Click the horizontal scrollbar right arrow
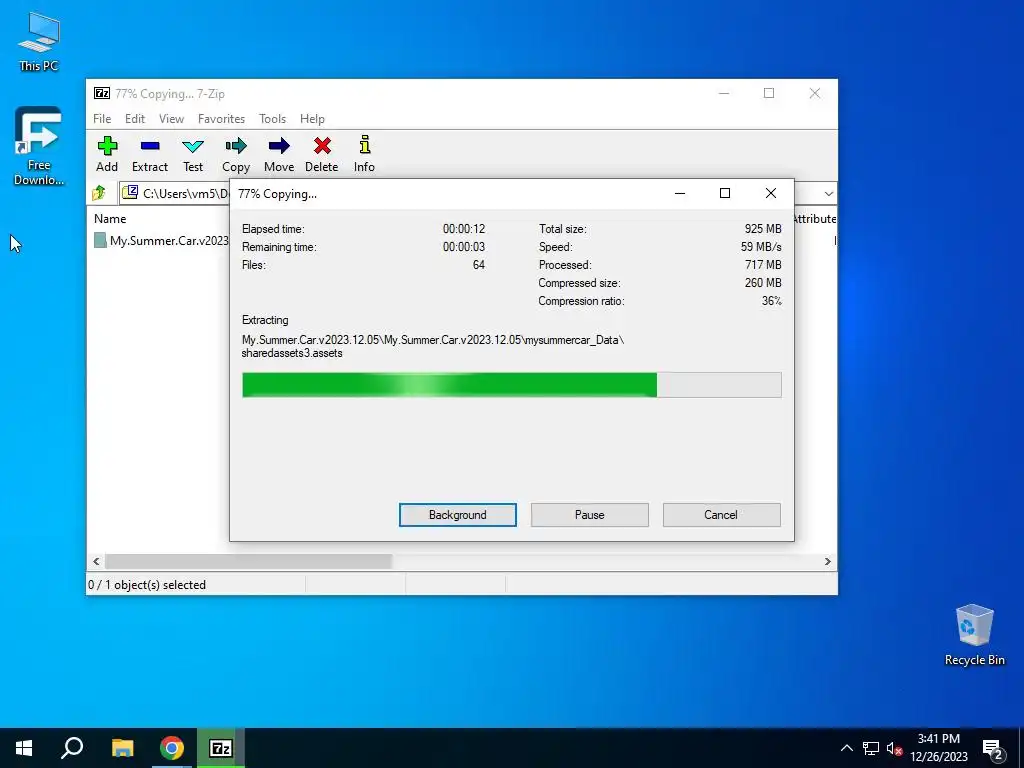The width and height of the screenshot is (1024, 768). pos(827,562)
